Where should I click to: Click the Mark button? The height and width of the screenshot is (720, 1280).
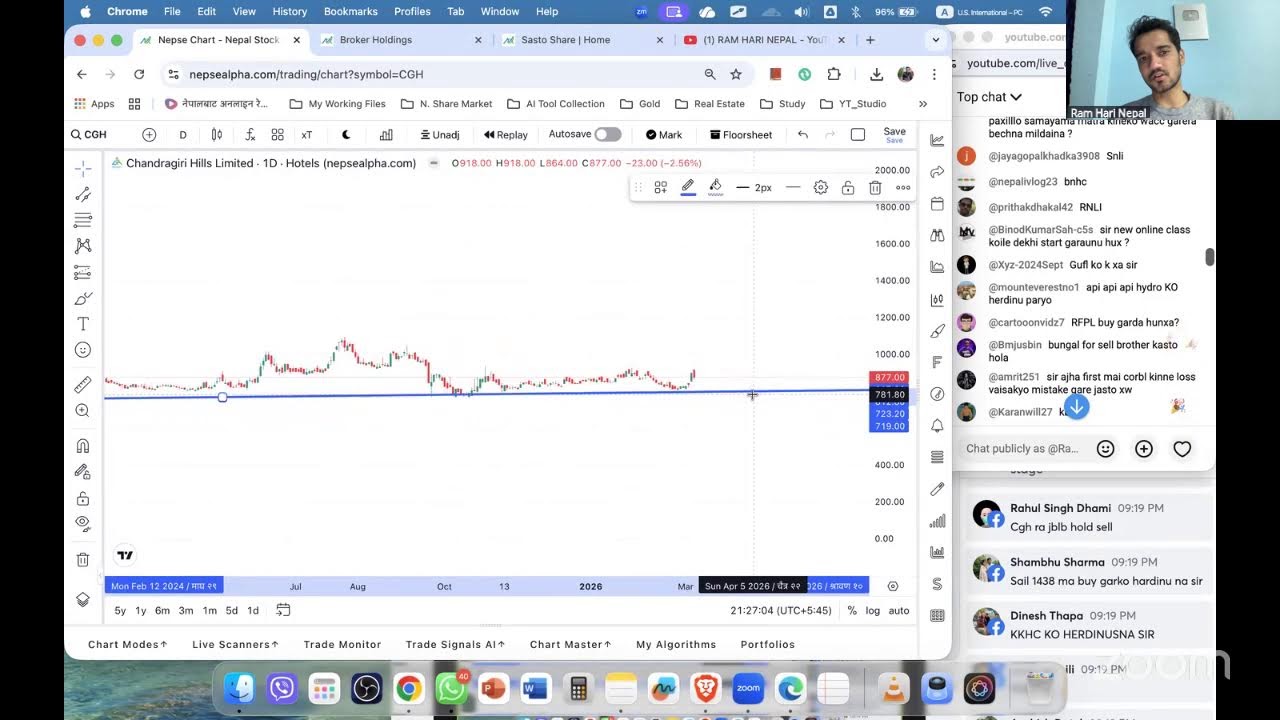click(x=664, y=135)
